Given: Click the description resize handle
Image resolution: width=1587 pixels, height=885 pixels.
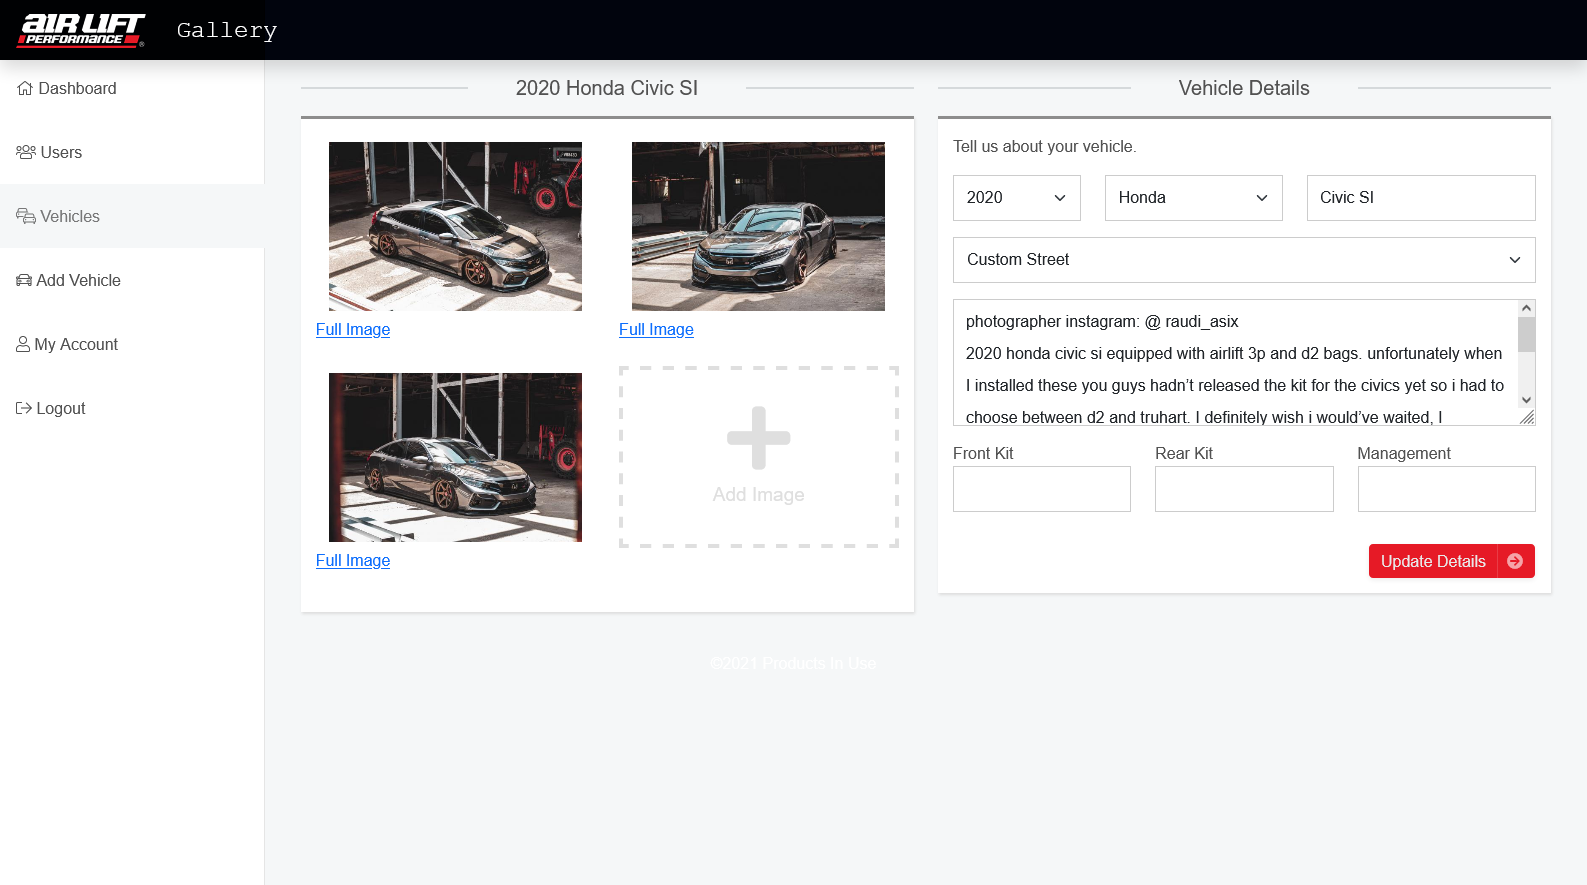Looking at the screenshot, I should pyautogui.click(x=1527, y=417).
